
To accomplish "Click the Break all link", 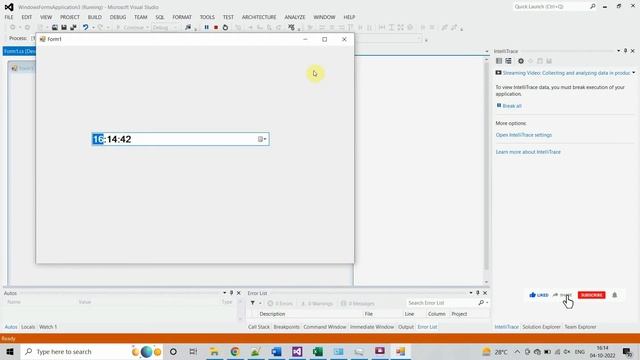I will coord(512,106).
